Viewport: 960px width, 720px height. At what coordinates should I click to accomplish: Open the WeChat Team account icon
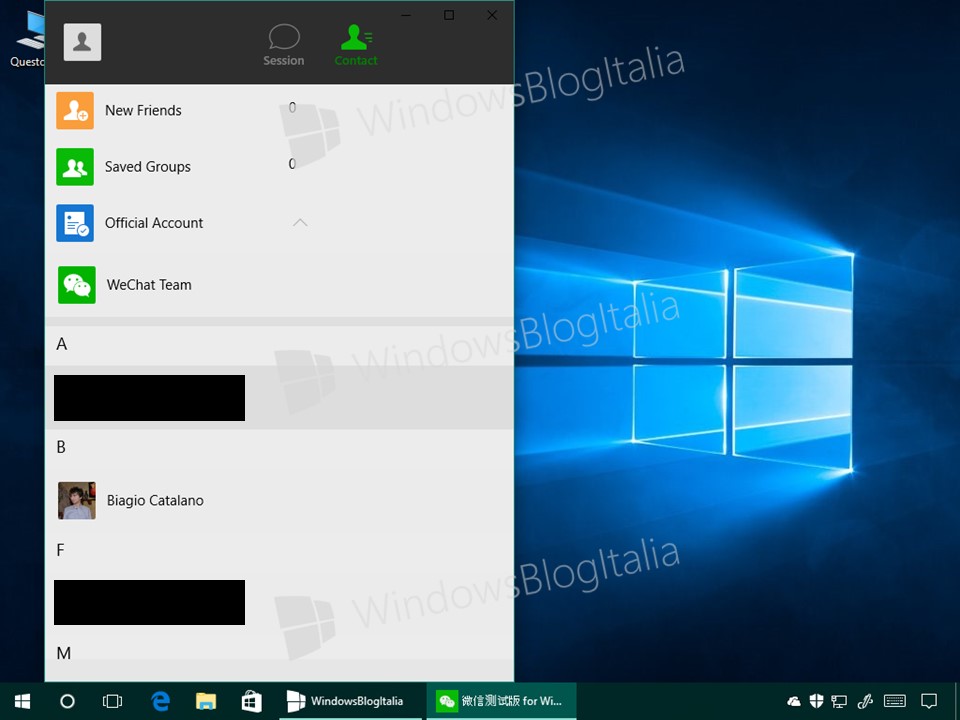coord(77,285)
